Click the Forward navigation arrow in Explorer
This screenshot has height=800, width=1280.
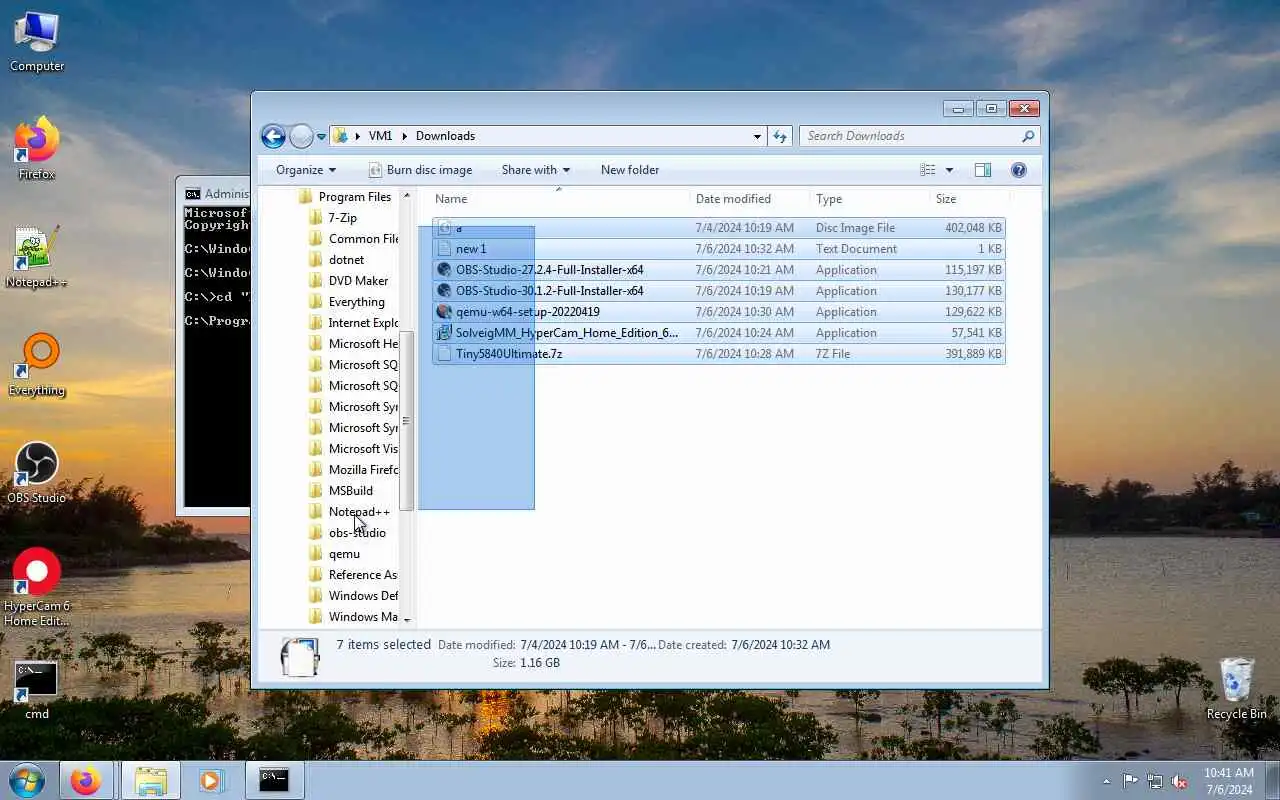(301, 136)
